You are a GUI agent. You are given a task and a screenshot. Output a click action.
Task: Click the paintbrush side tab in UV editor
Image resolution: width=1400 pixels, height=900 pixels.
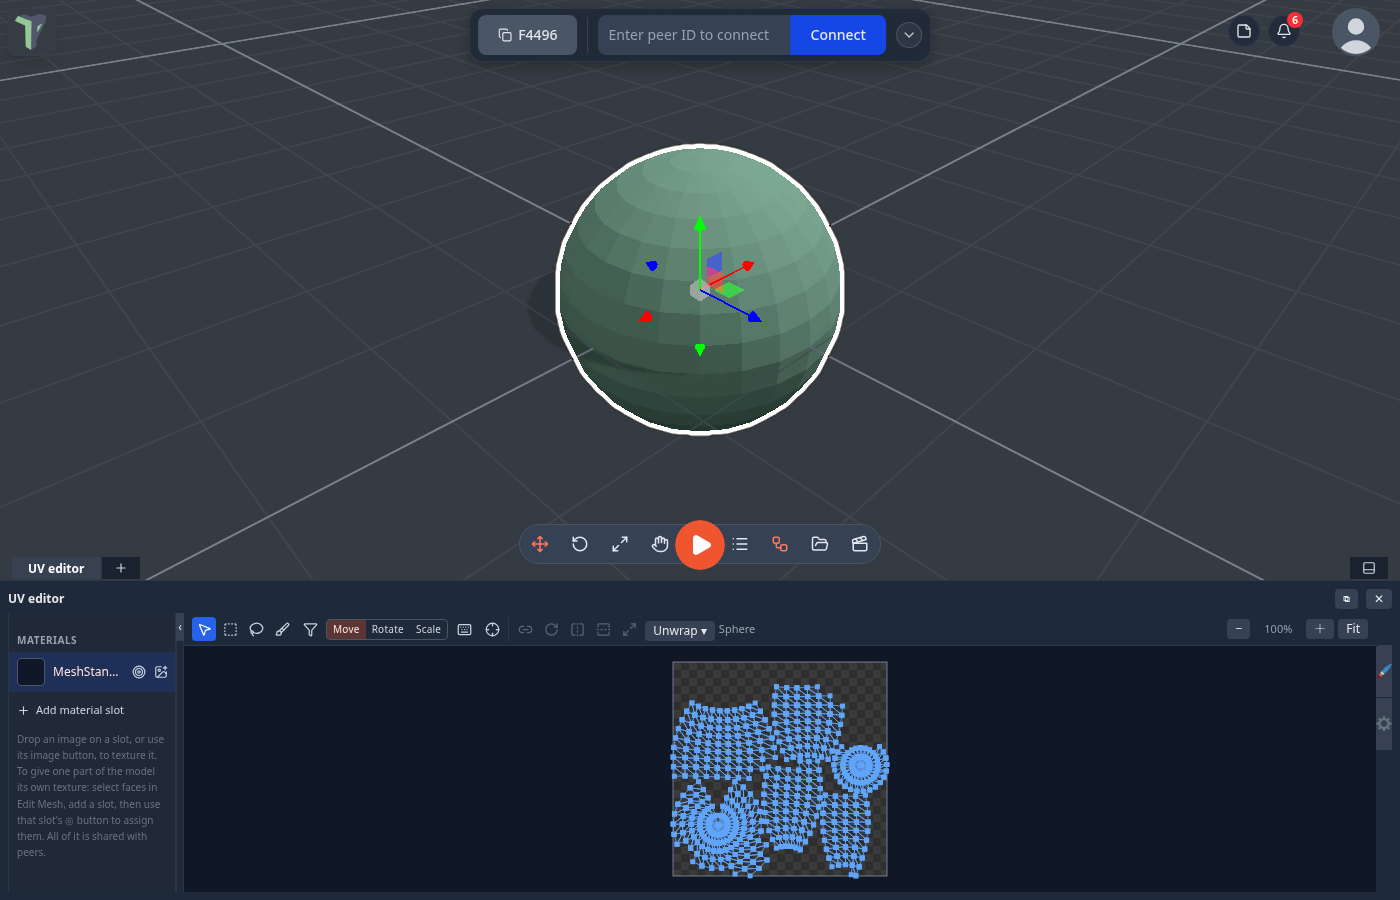tap(1384, 671)
